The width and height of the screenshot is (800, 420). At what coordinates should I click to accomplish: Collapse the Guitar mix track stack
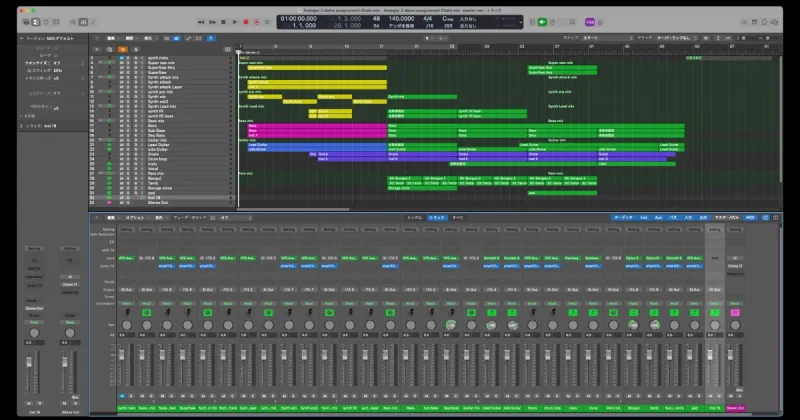(x=100, y=140)
